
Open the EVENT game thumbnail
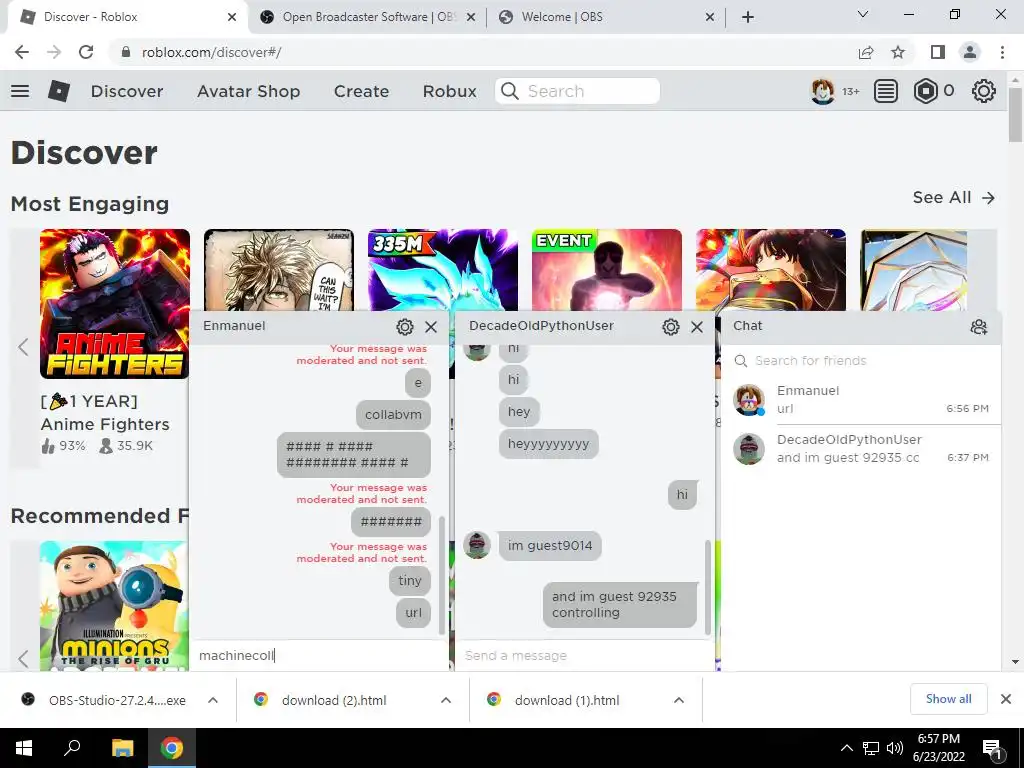click(607, 270)
